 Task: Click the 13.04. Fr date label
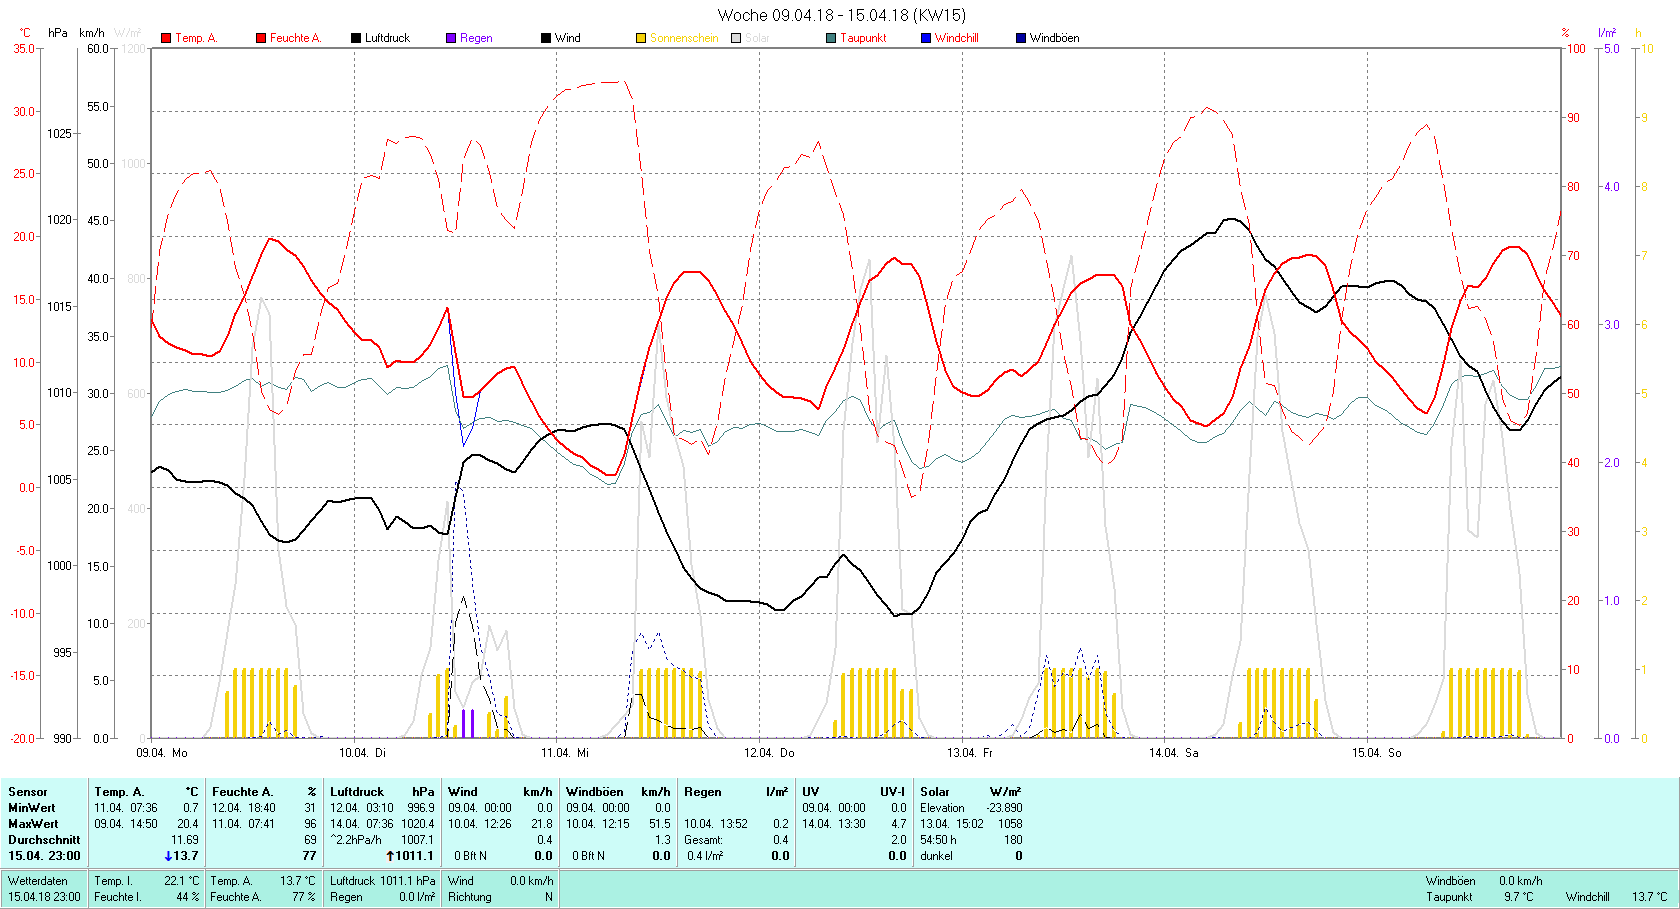point(970,752)
